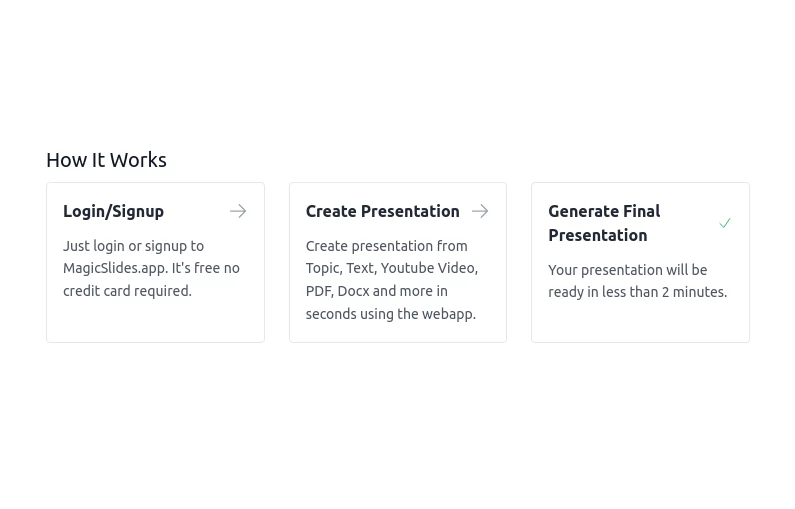This screenshot has height=509, width=795.
Task: Click the 'Just login or signup to' text
Action: pyautogui.click(x=133, y=246)
